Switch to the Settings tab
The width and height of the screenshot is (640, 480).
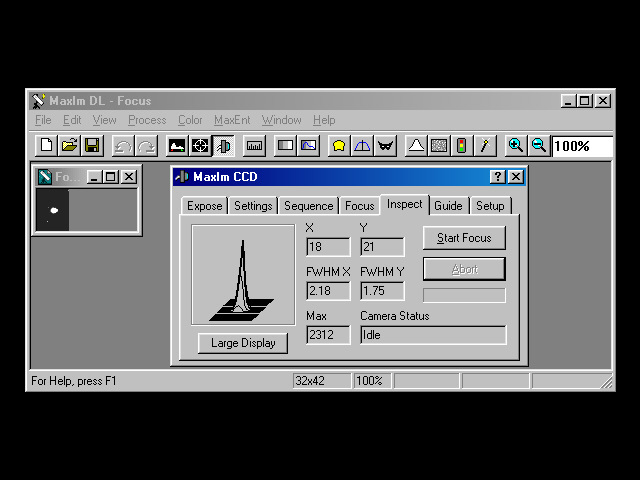(253, 206)
